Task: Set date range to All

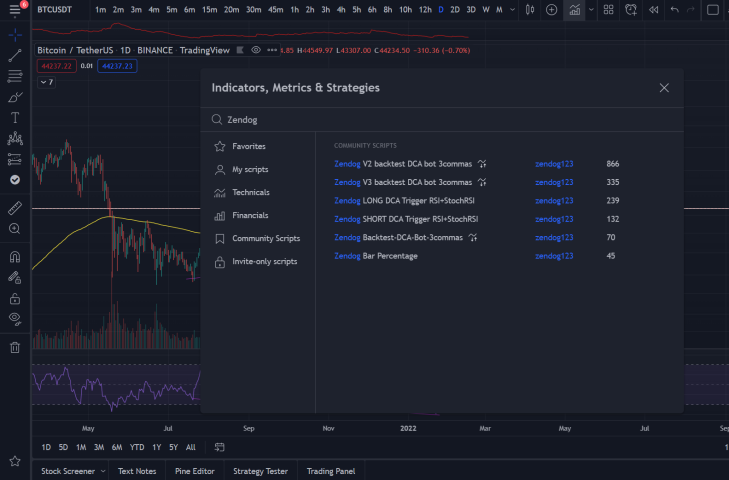Action: click(191, 447)
